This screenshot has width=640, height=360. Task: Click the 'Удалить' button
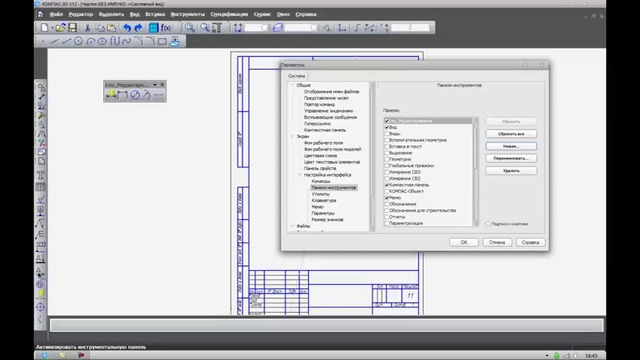pos(511,171)
